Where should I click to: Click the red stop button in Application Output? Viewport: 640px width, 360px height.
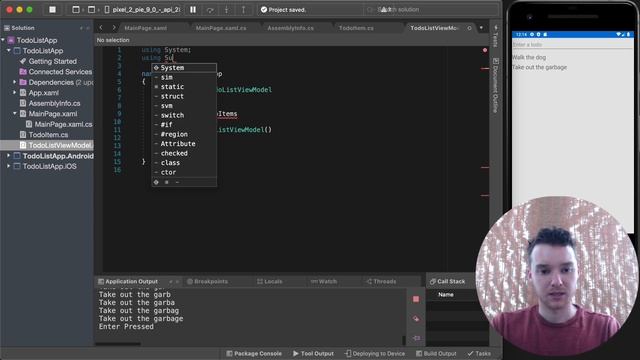pyautogui.click(x=416, y=299)
